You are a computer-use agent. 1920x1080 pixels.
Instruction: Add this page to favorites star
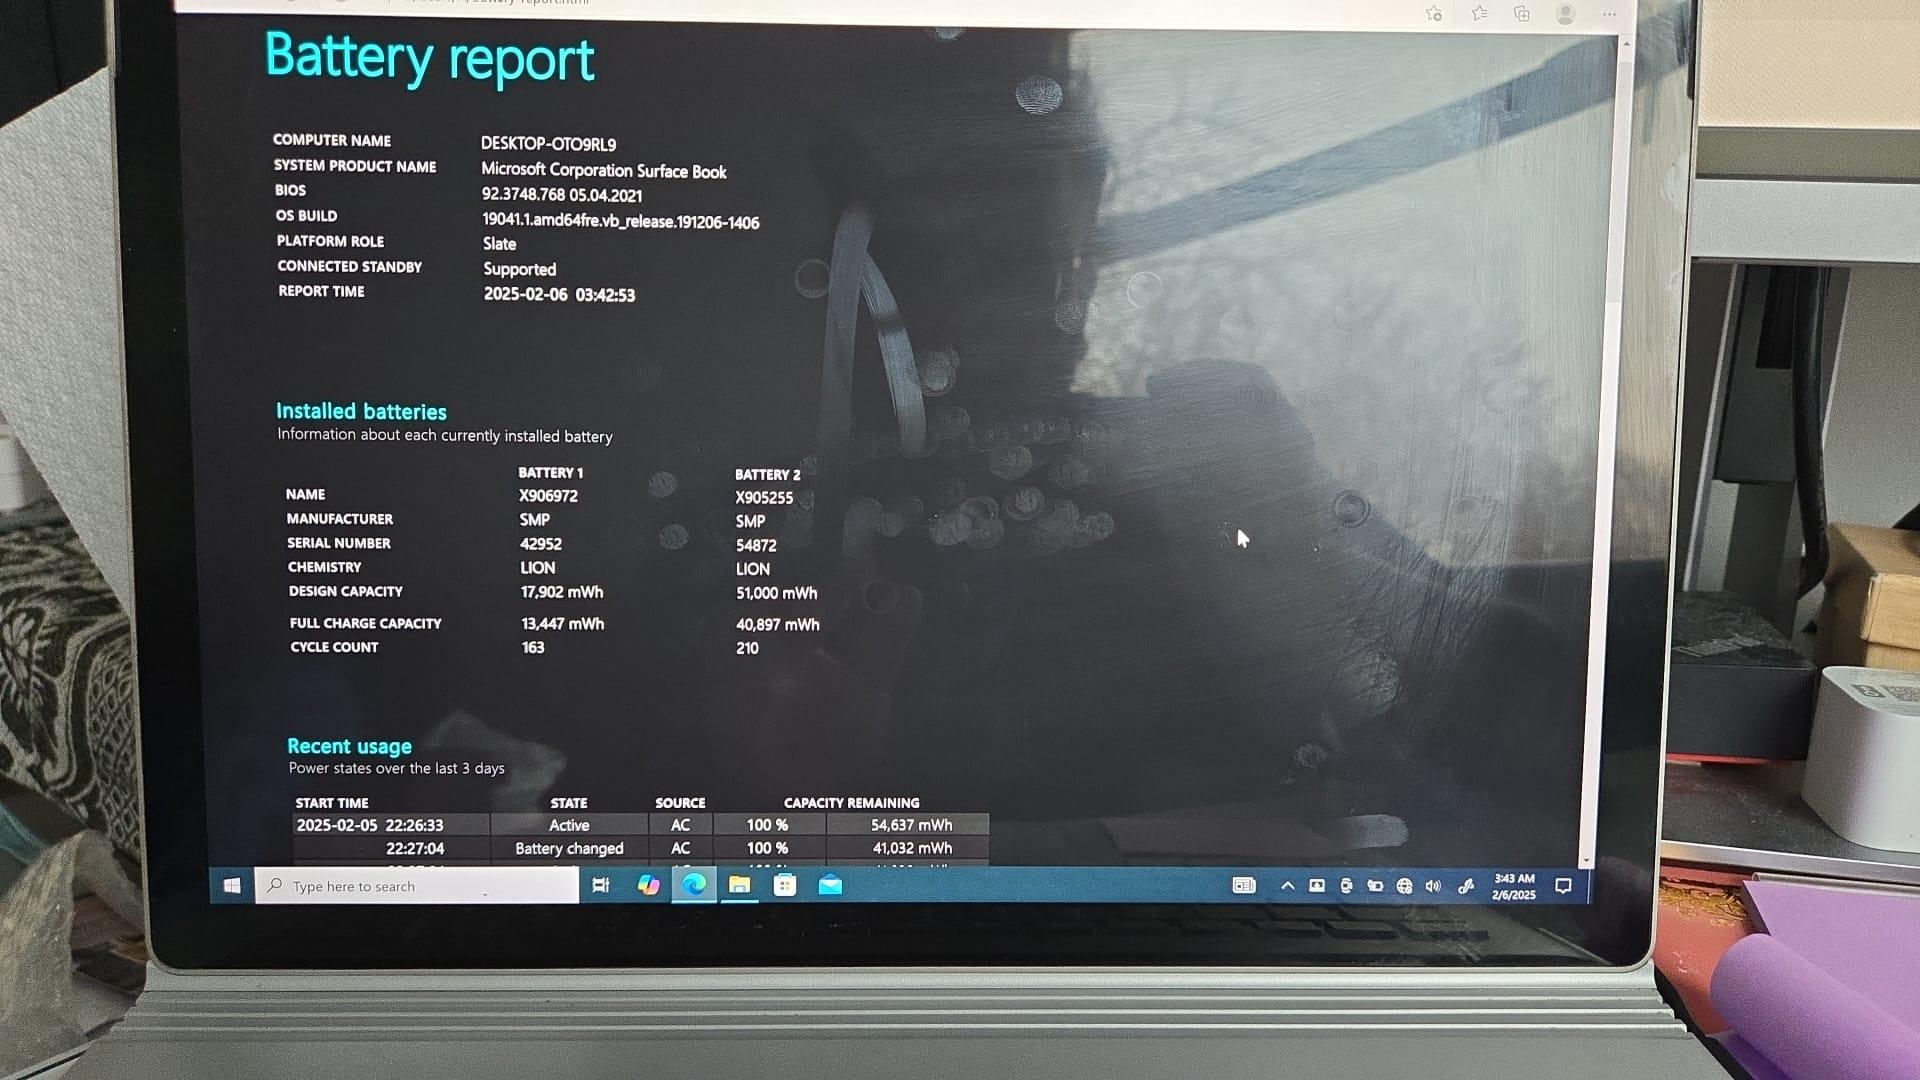(1433, 14)
